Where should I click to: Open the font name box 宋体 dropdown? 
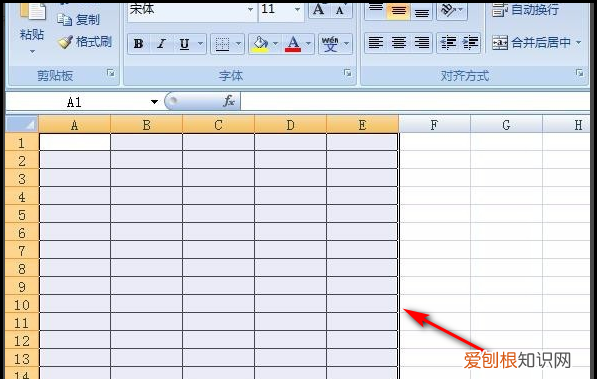point(250,9)
